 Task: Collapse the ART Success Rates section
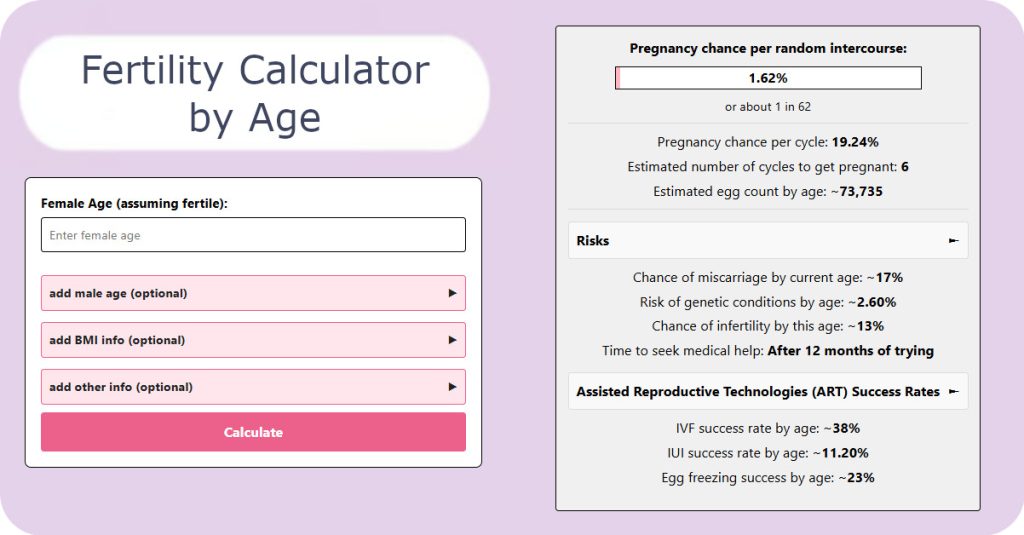(768, 391)
